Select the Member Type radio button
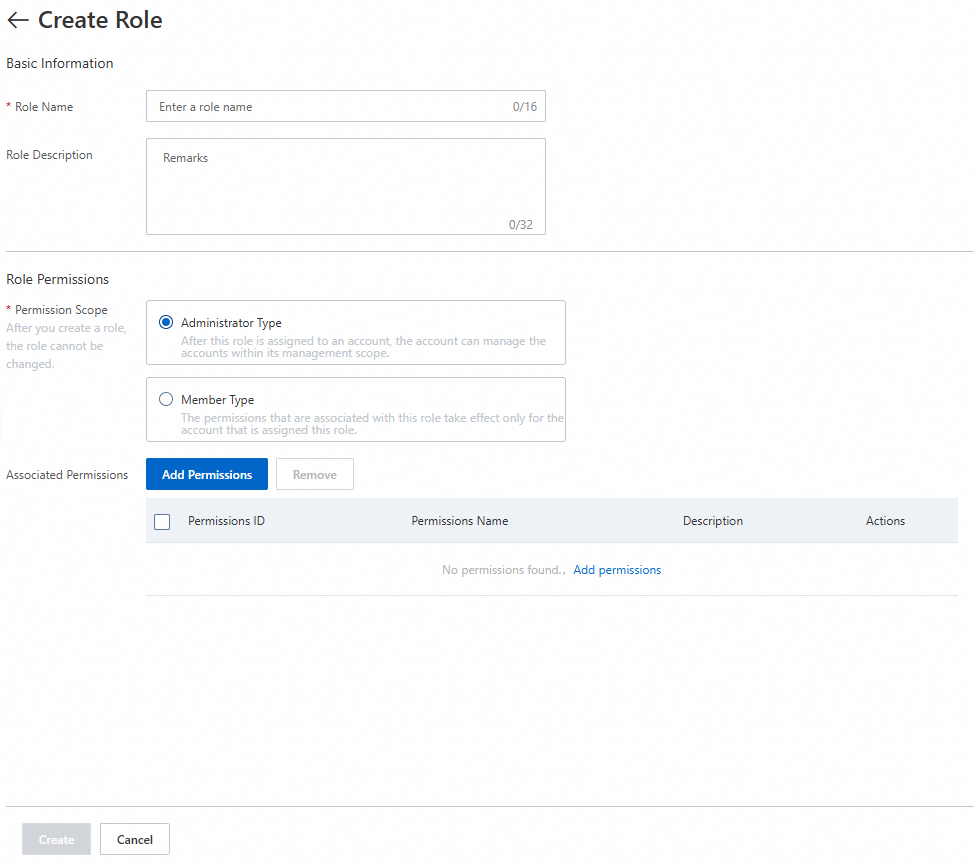The width and height of the screenshot is (974, 867). (x=166, y=399)
